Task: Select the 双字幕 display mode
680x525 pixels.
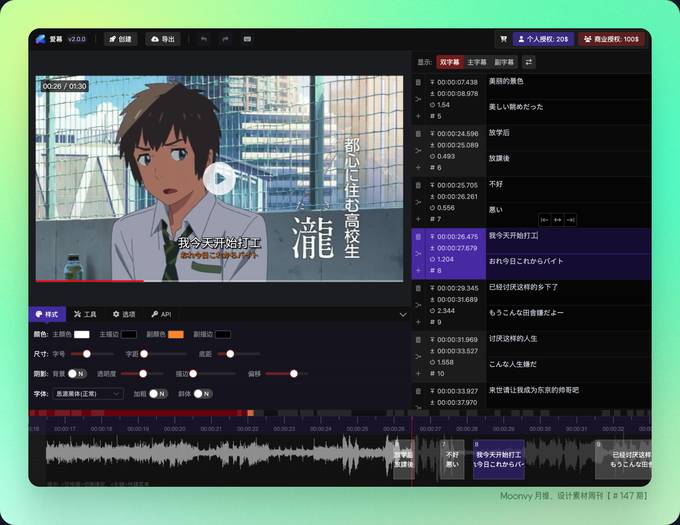Action: 449,62
